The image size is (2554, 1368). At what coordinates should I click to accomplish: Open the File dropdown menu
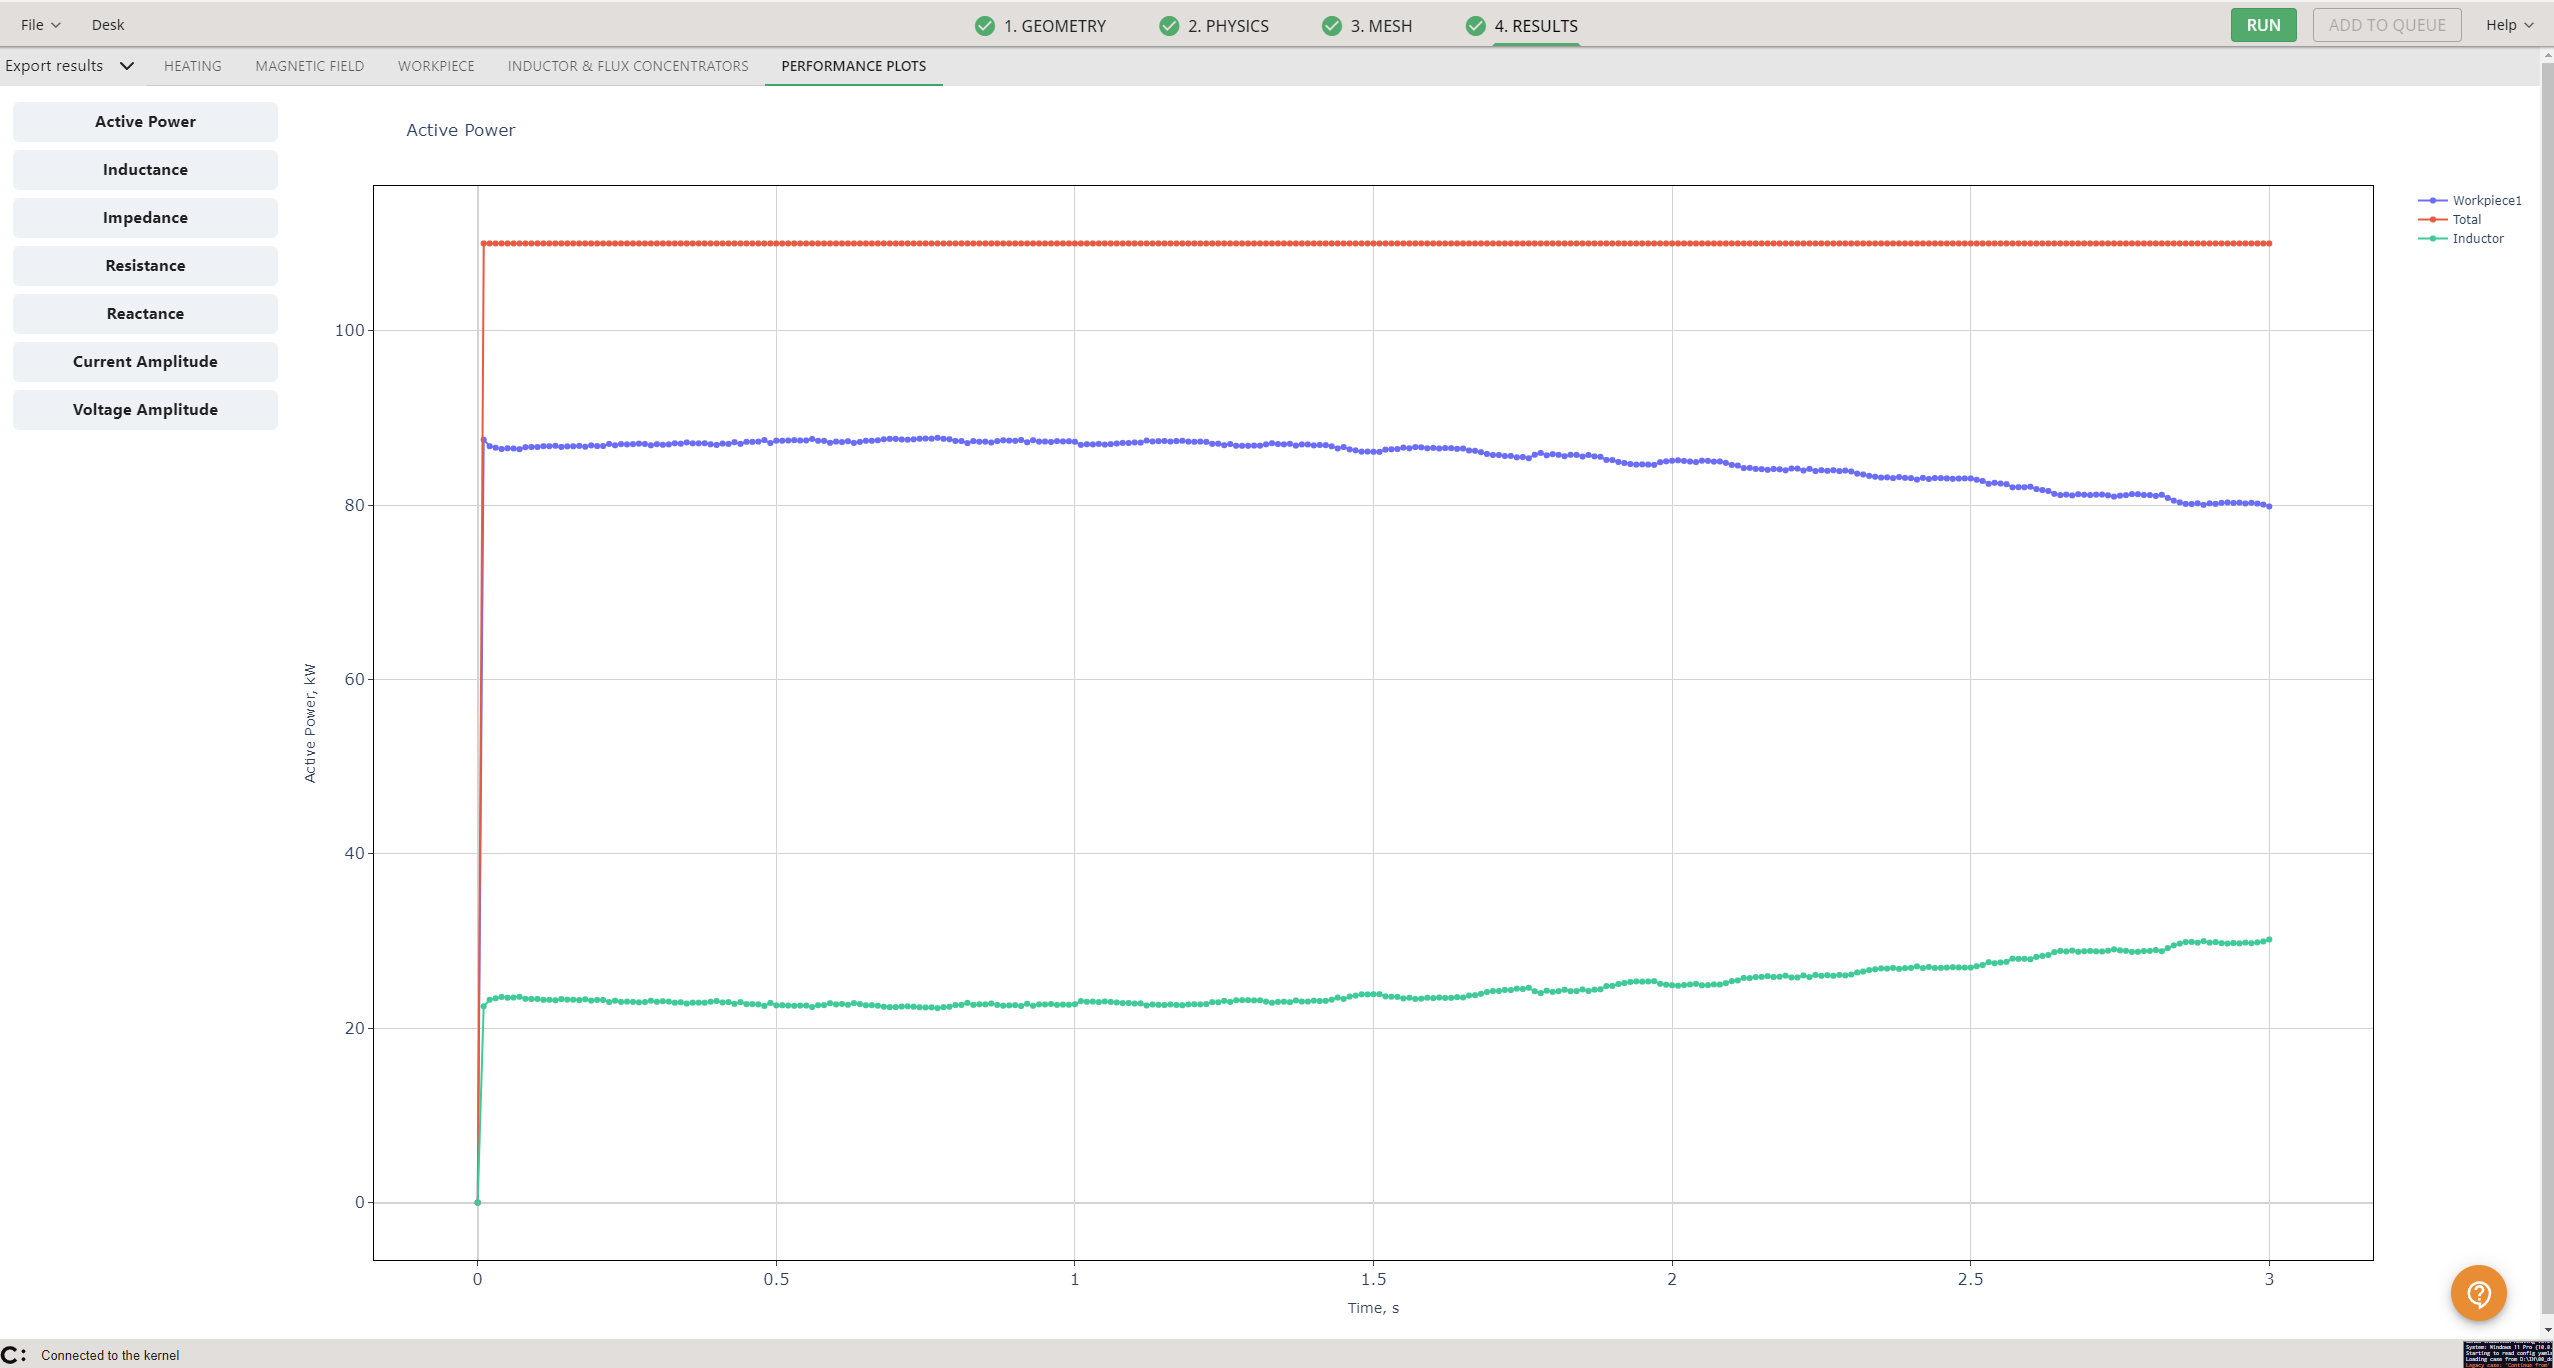37,24
